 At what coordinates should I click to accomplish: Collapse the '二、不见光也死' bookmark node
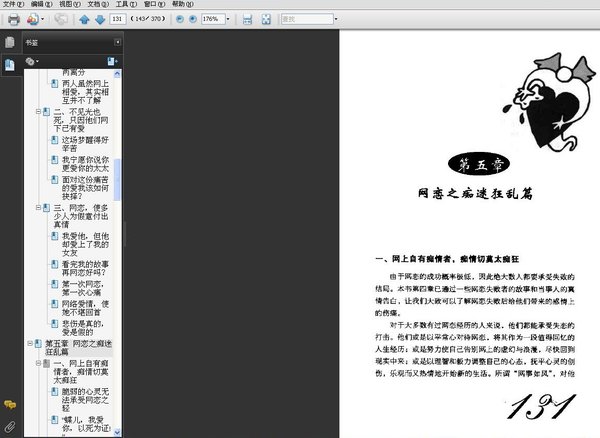pyautogui.click(x=38, y=112)
